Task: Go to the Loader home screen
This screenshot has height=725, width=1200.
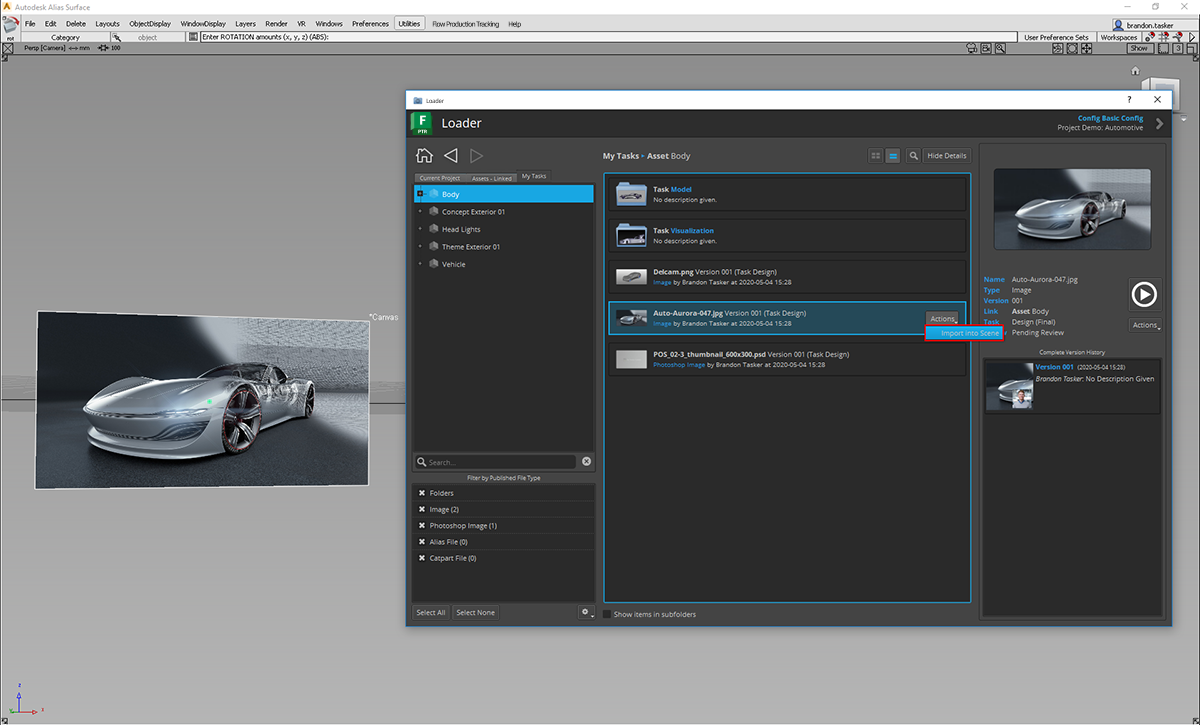Action: [424, 156]
